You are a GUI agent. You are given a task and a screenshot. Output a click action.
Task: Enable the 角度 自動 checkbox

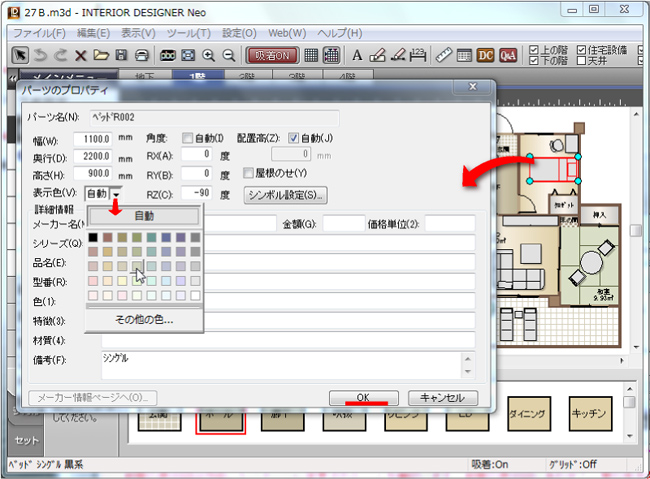click(x=188, y=138)
